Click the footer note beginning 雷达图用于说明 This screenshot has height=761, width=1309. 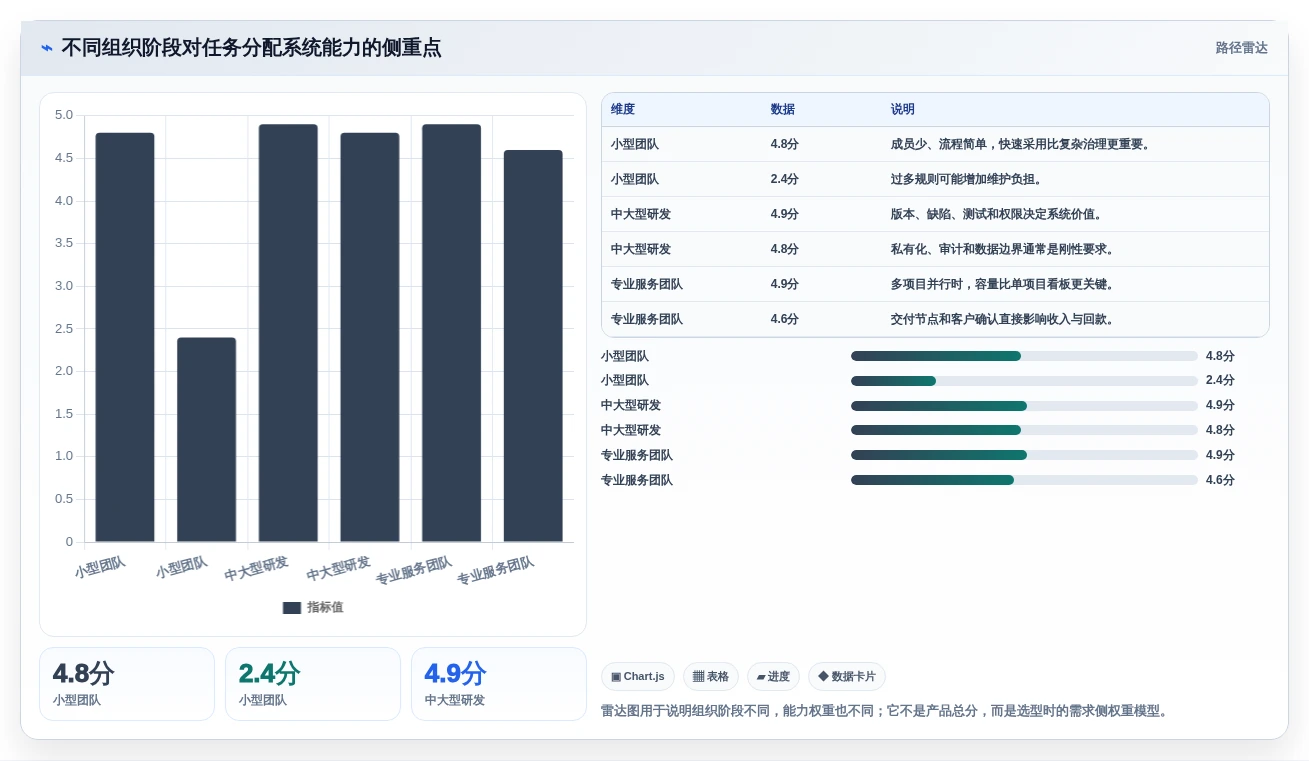tap(884, 712)
